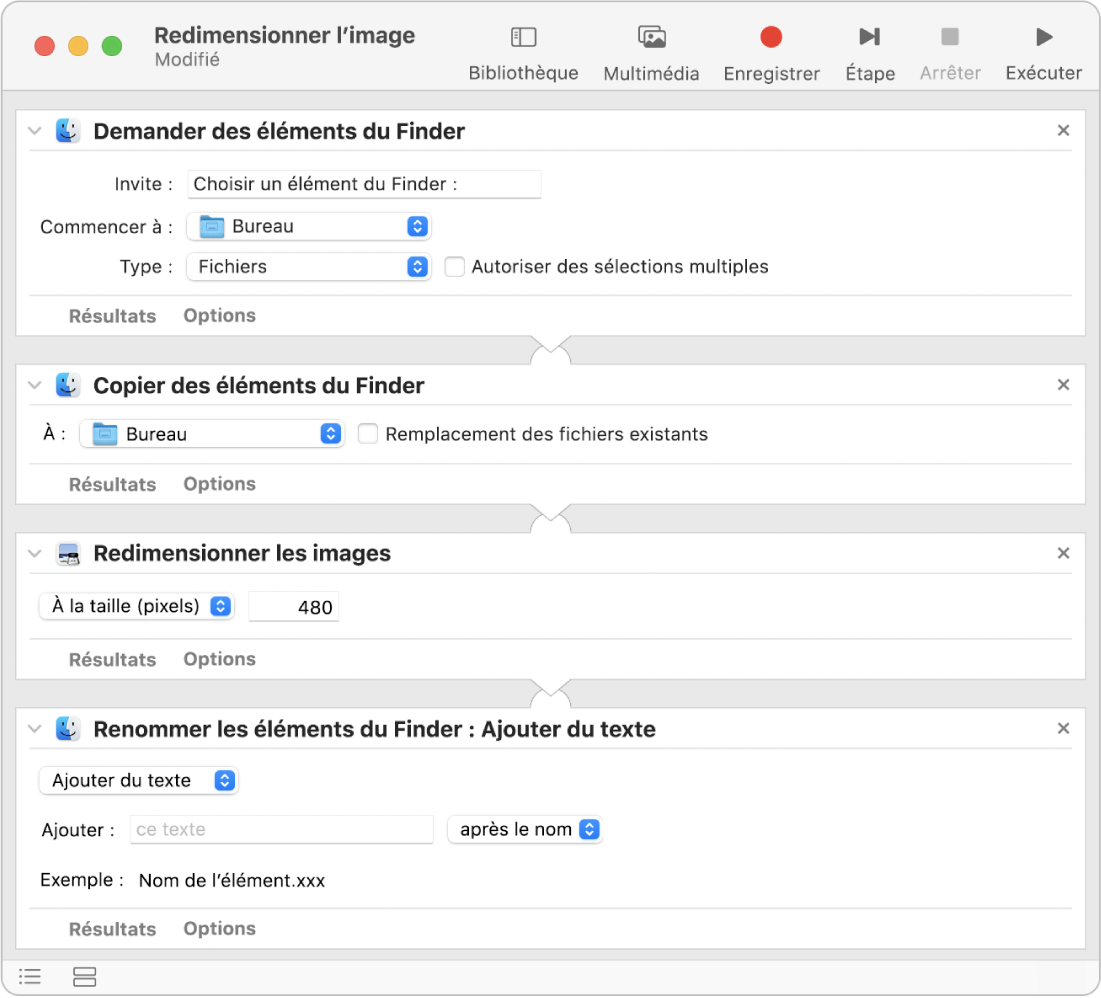Collapse the Demander des éléments du Finder action

click(x=35, y=131)
